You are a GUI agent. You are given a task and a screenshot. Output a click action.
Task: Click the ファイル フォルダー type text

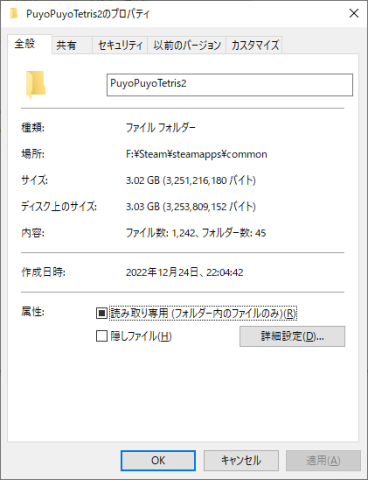tap(161, 128)
